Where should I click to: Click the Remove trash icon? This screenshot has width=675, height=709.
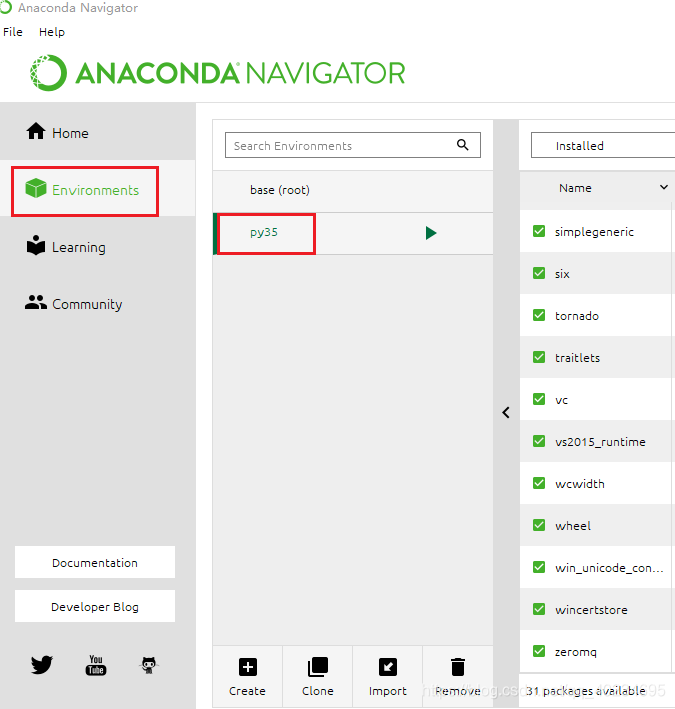coord(458,667)
